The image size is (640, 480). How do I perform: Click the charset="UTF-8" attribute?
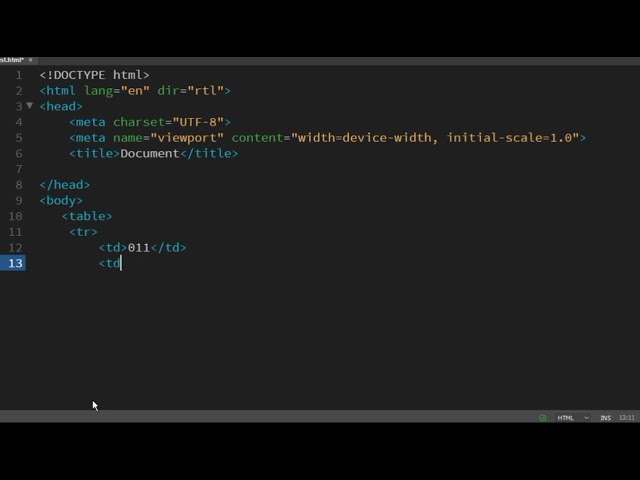click(x=169, y=122)
